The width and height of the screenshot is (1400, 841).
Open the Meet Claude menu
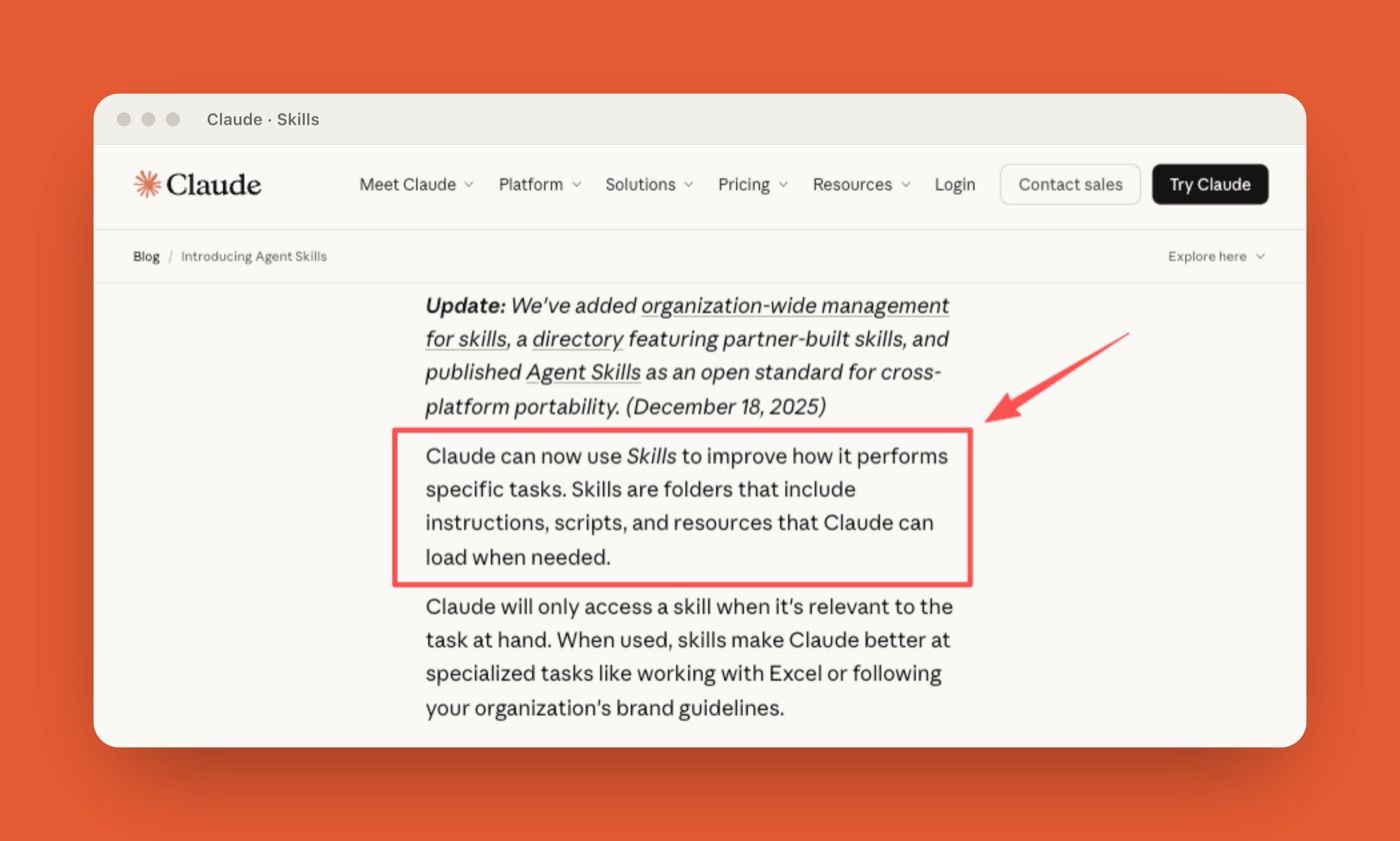pyautogui.click(x=416, y=184)
